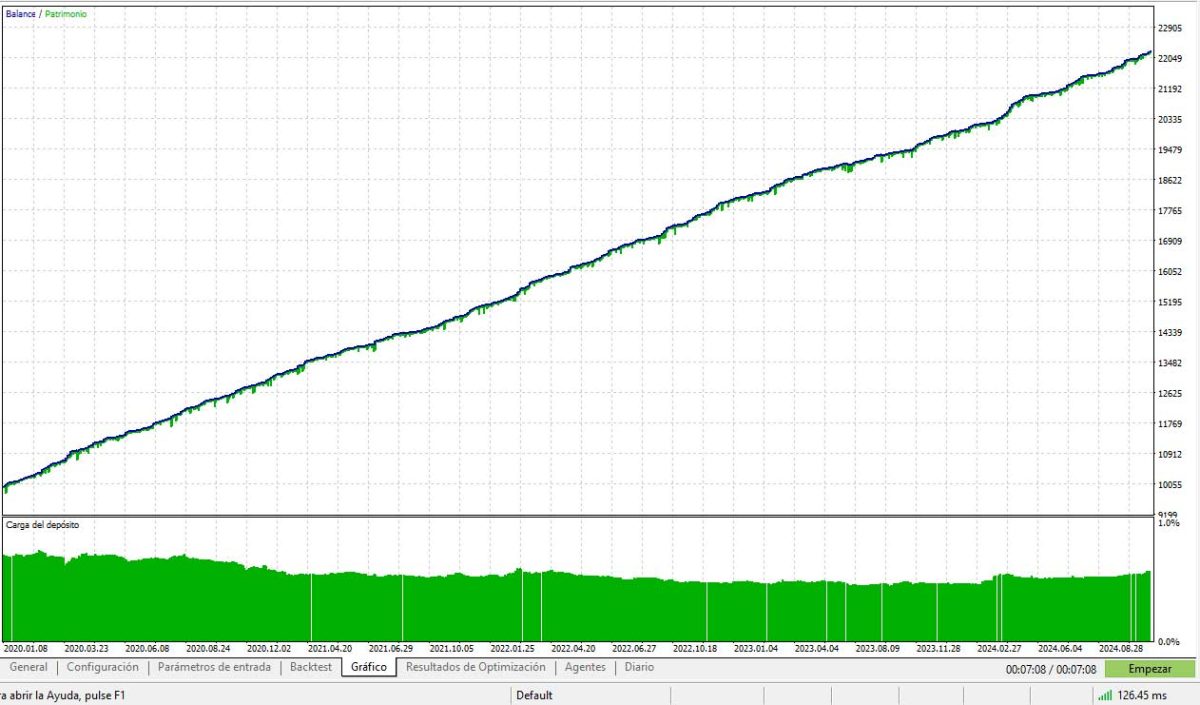Click the connection signal bars icon
The height and width of the screenshot is (705, 1200).
[x=1104, y=695]
